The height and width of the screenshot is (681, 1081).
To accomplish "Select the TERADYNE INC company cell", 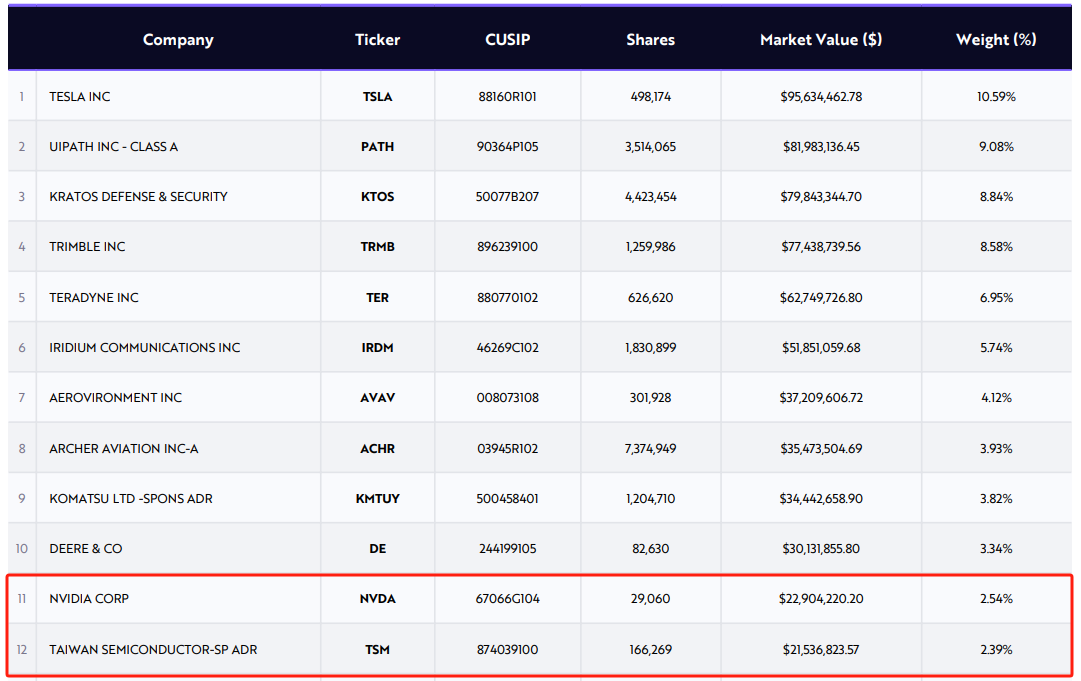I will pyautogui.click(x=94, y=298).
